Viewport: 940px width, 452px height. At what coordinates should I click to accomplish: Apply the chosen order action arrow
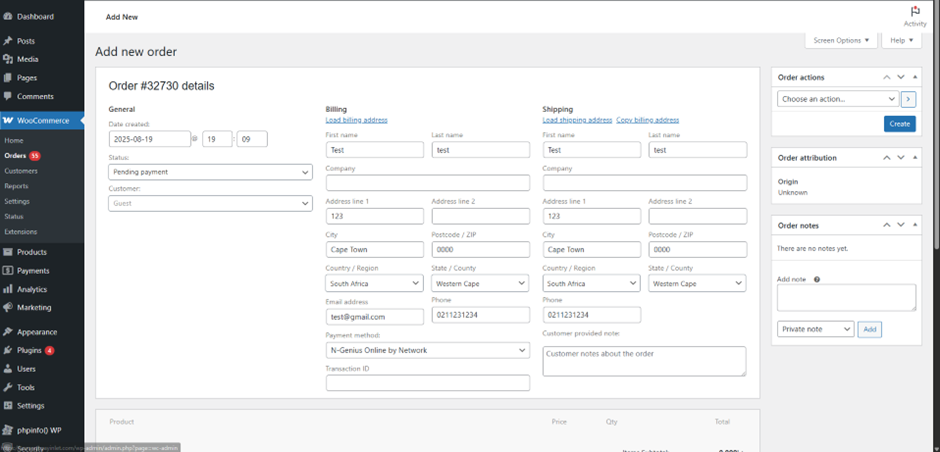(909, 99)
